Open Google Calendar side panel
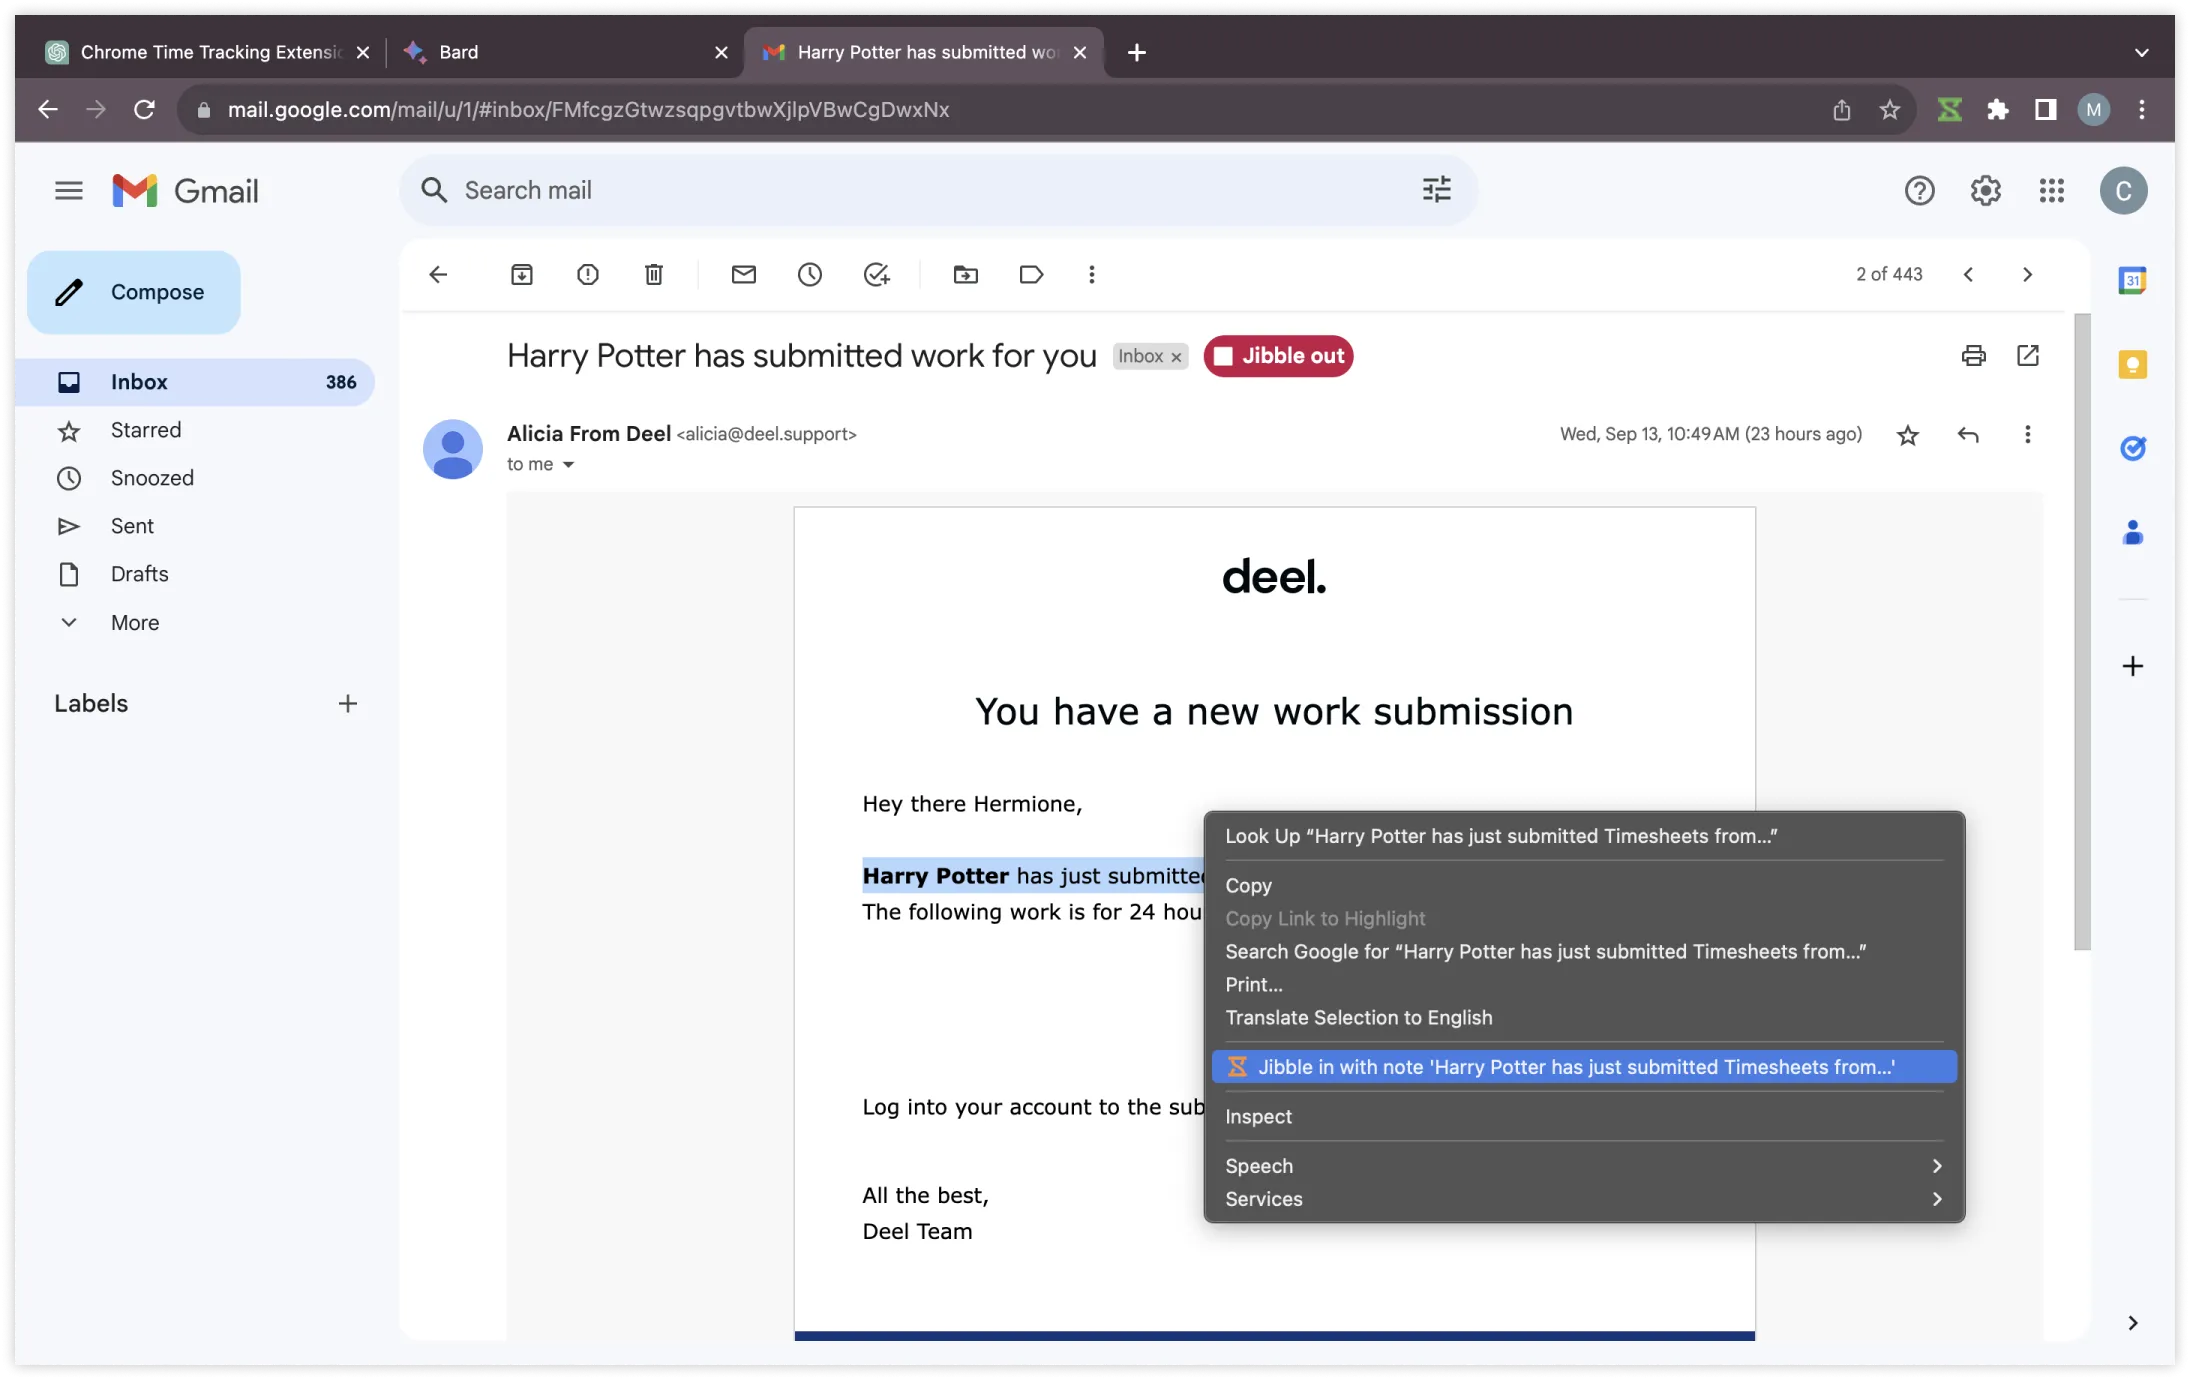The image size is (2190, 1380). [2133, 280]
